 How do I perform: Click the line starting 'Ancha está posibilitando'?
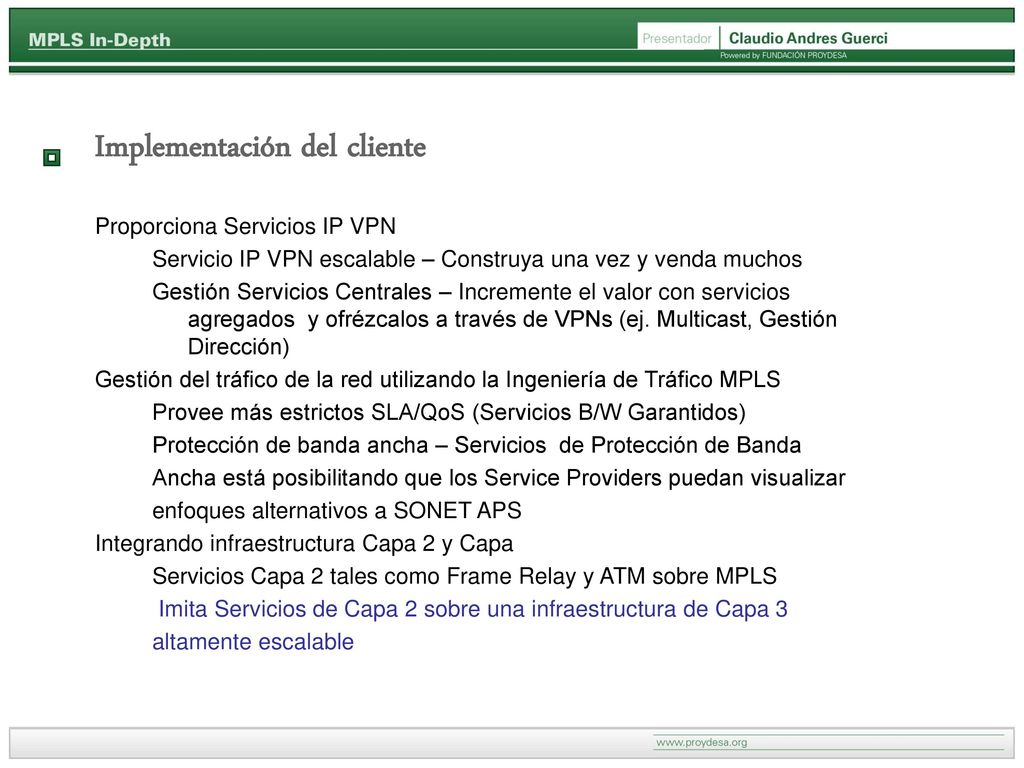click(x=498, y=478)
